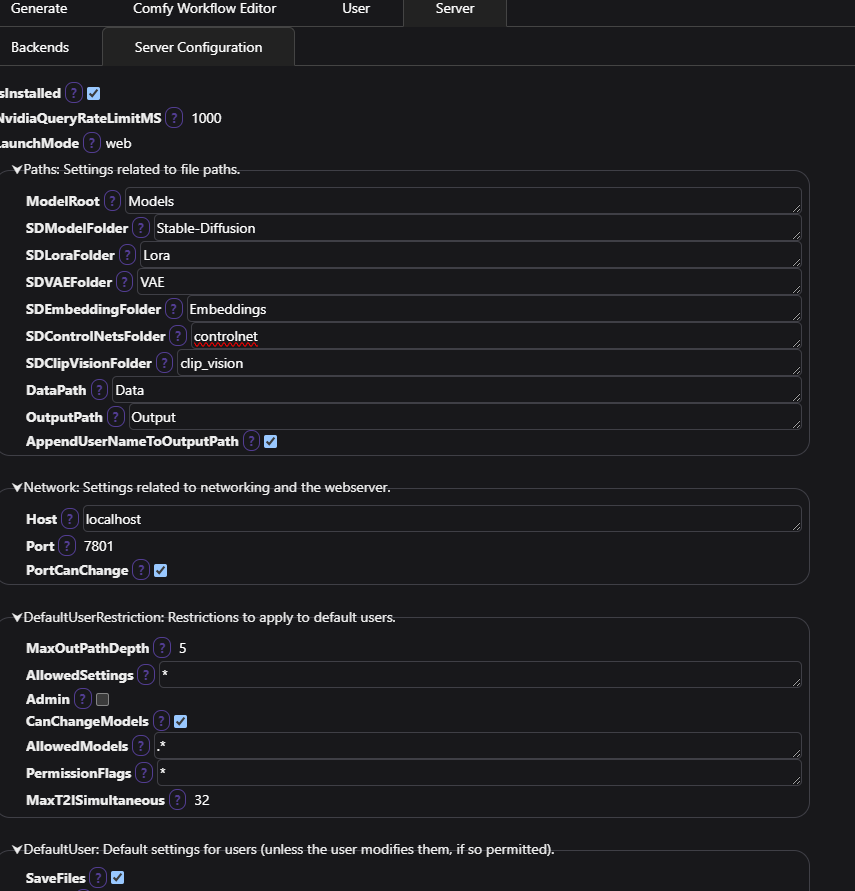
Task: Collapse the DefaultUserRestriction section
Action: 17,617
